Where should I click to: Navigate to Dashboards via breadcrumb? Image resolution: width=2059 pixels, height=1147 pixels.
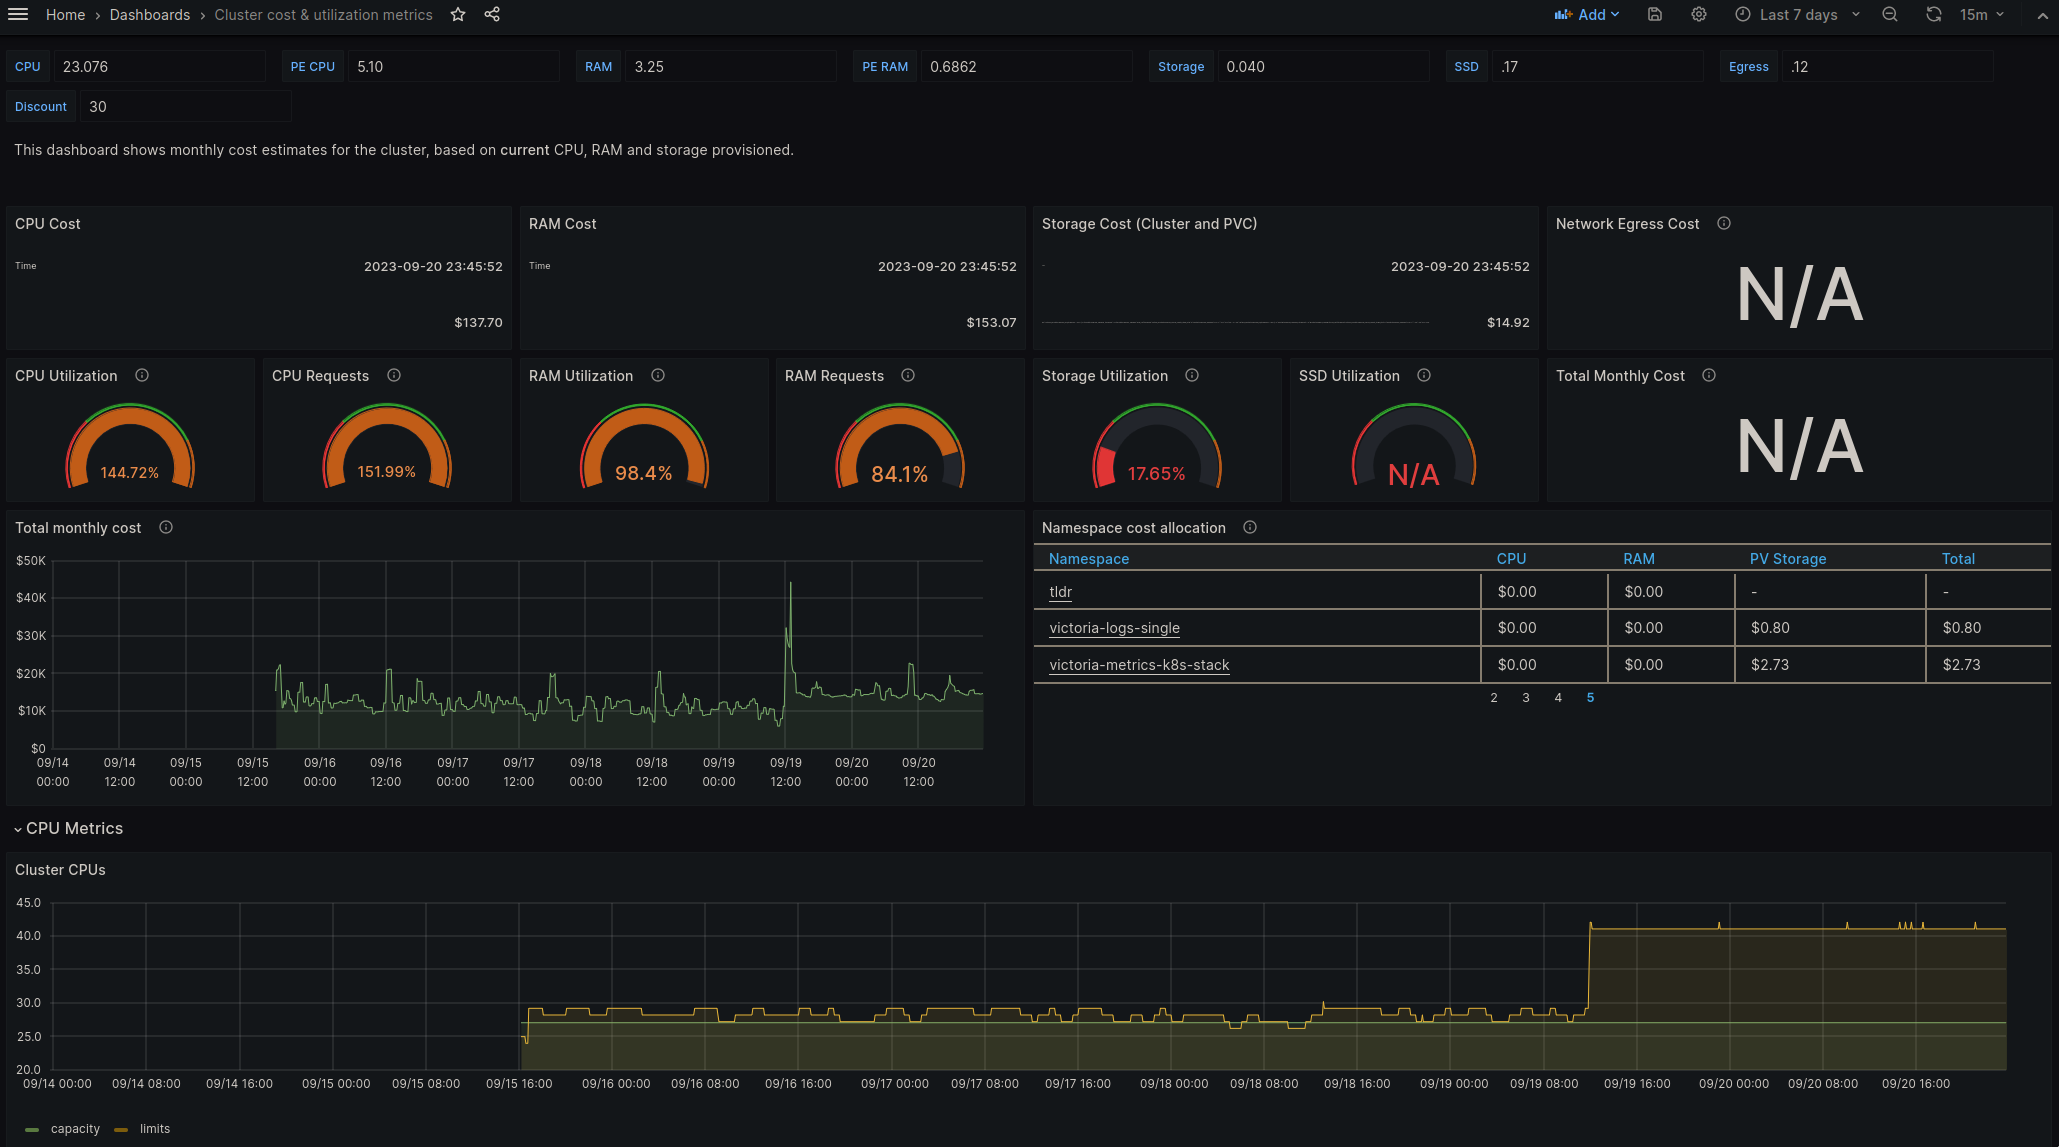click(x=149, y=14)
